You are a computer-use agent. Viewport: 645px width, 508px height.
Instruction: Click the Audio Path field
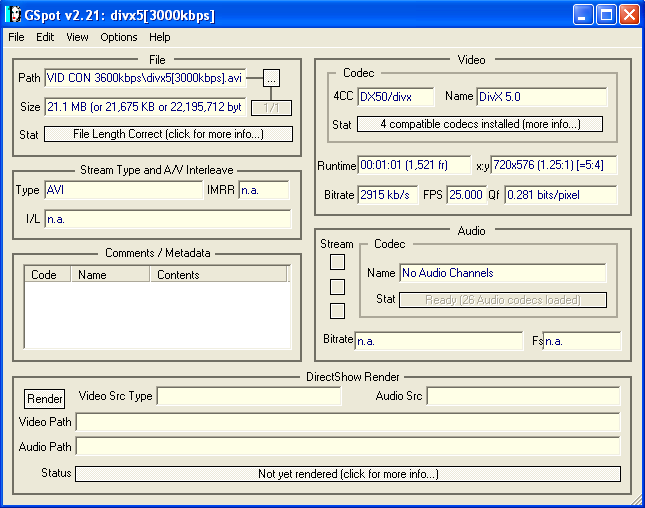pyautogui.click(x=348, y=447)
